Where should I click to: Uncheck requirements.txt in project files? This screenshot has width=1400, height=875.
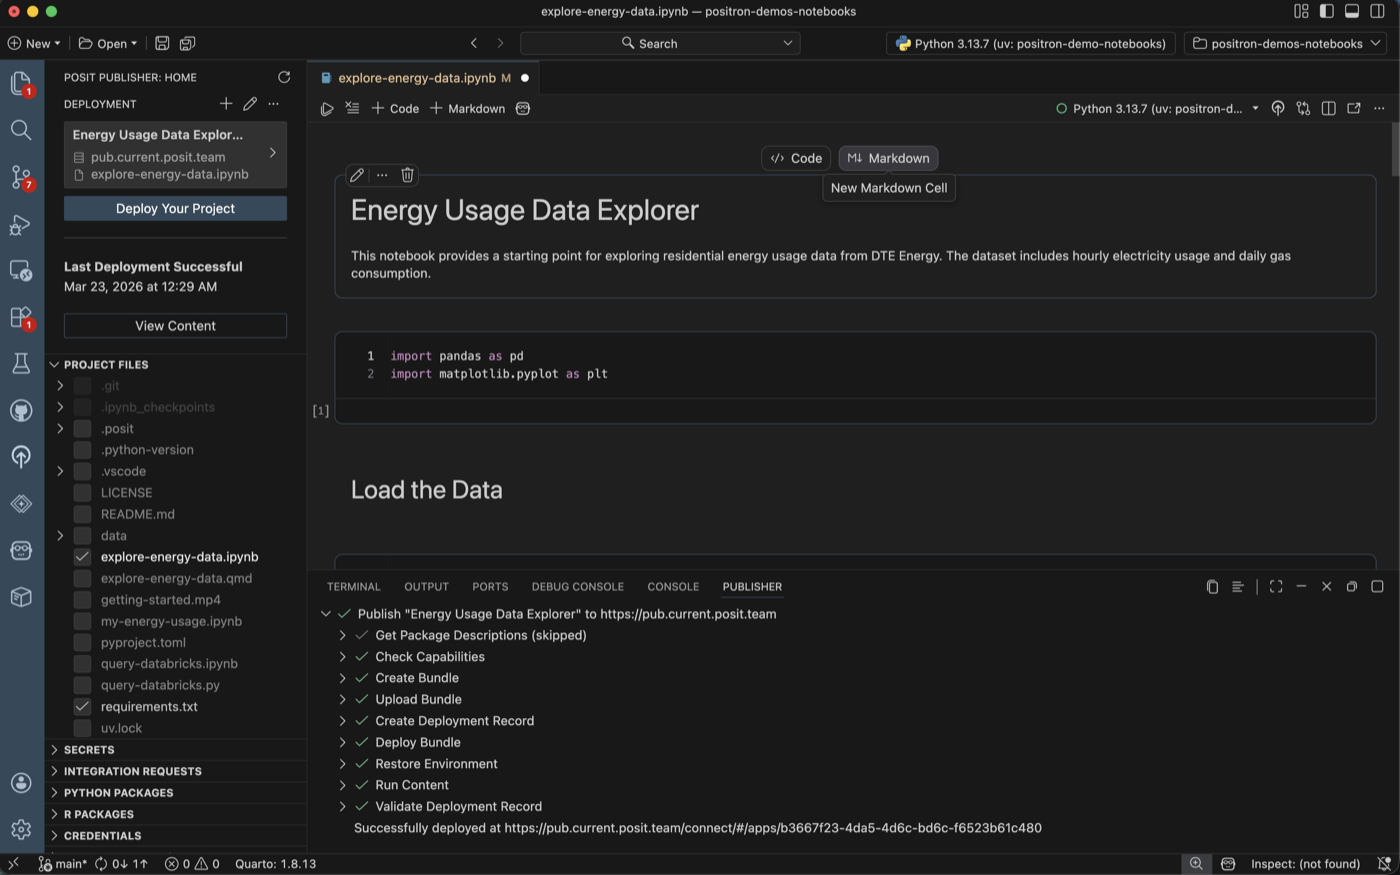pos(82,707)
